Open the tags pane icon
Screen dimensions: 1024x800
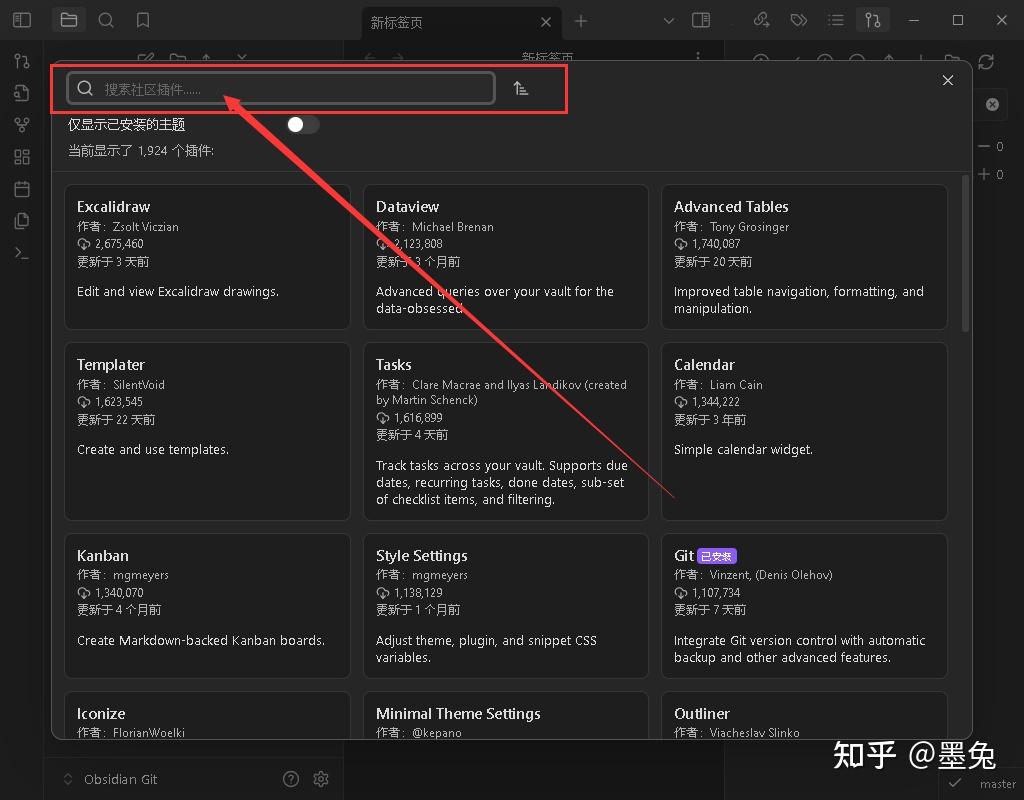798,19
